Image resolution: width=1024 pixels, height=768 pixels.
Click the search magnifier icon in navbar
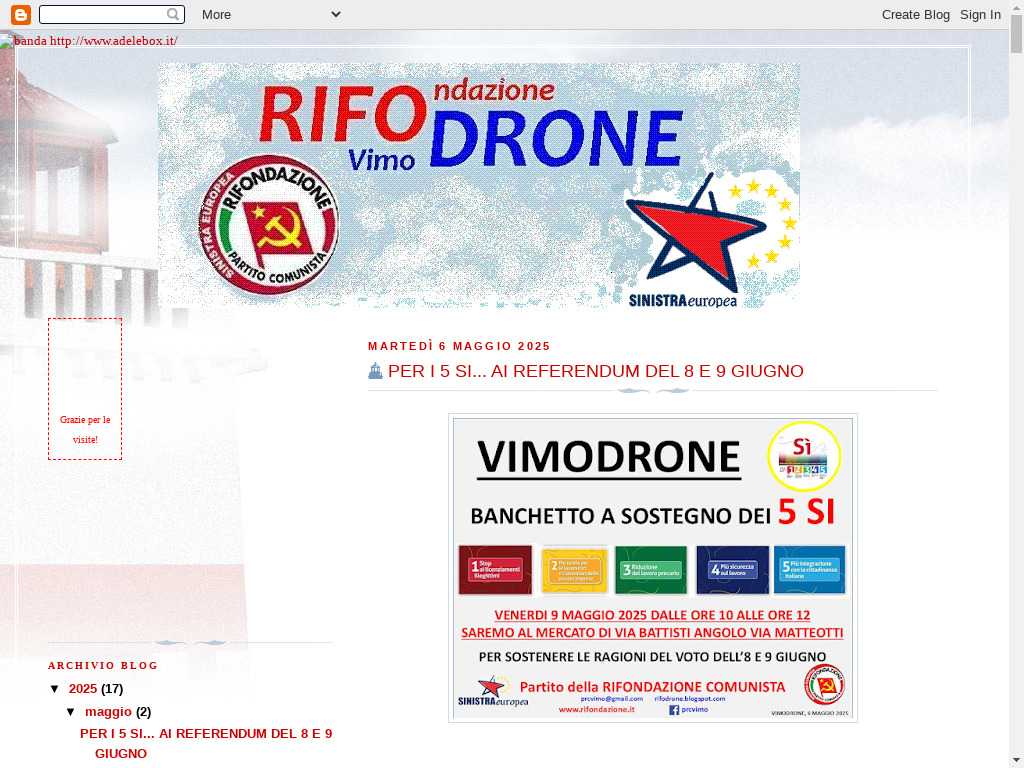point(172,14)
